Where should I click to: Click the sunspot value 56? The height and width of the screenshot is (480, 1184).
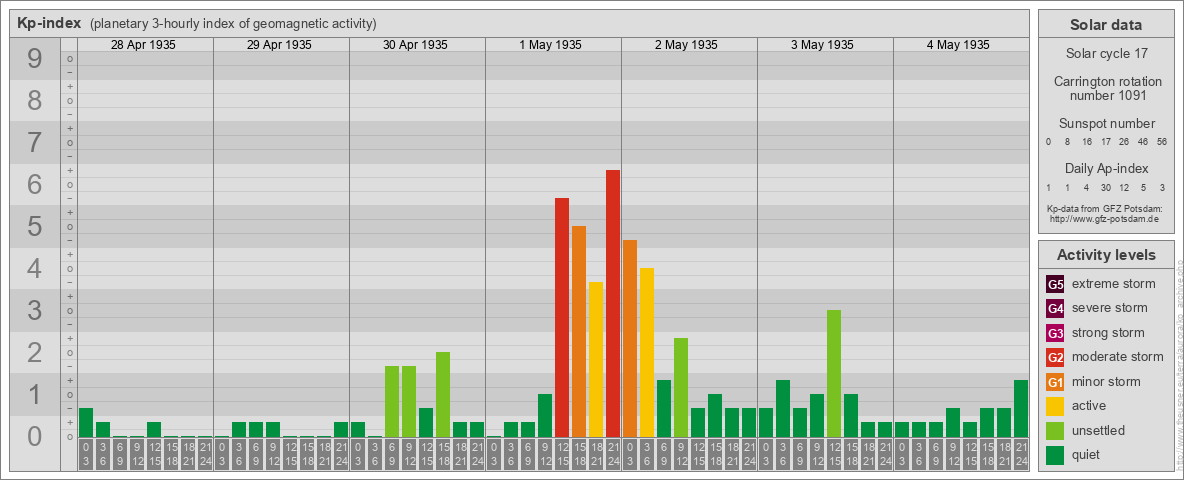(1161, 142)
